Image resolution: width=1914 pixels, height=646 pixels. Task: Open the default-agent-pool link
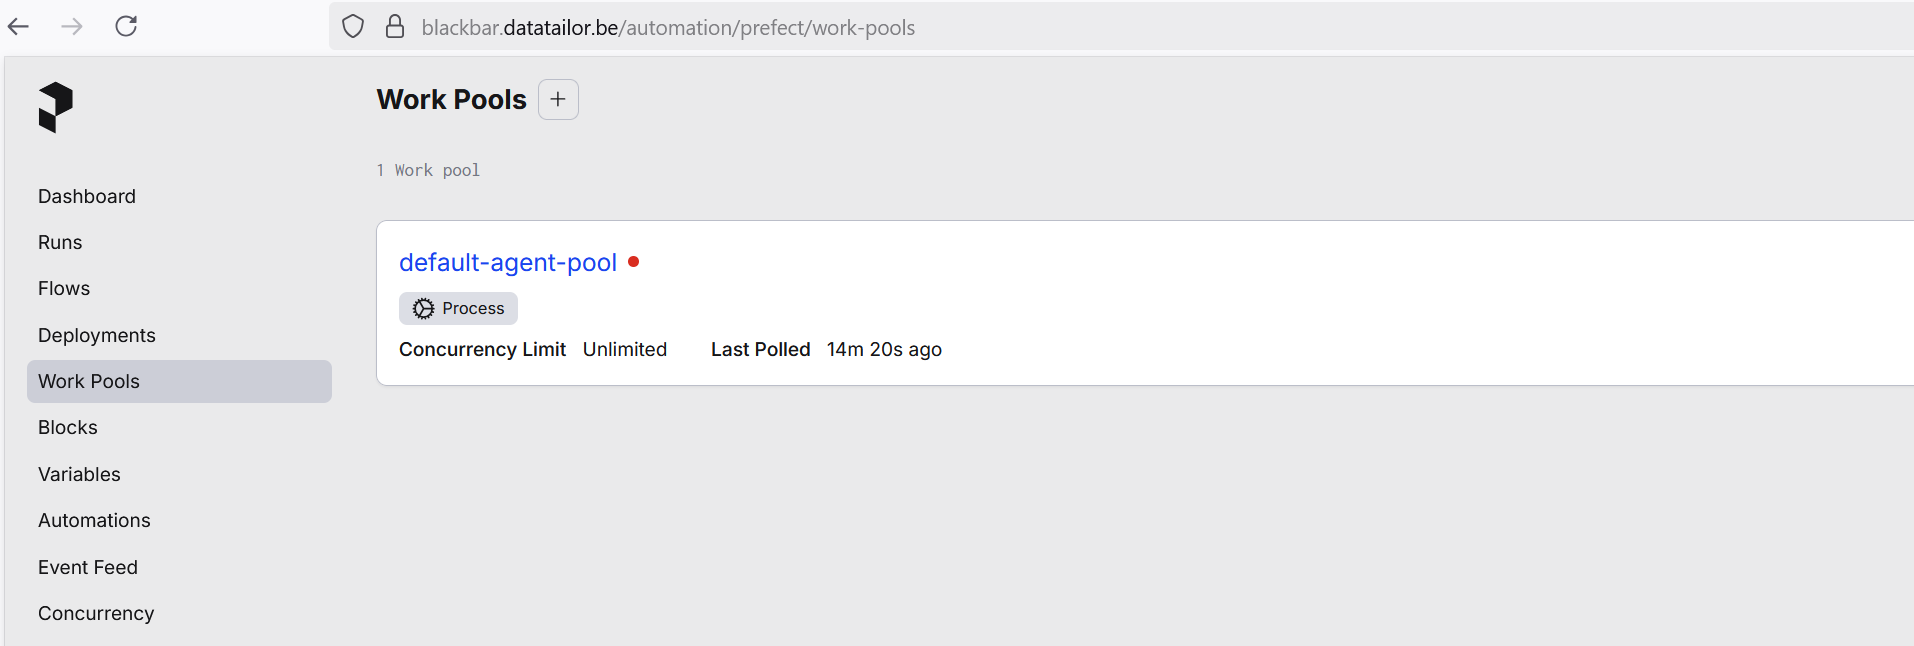point(508,262)
